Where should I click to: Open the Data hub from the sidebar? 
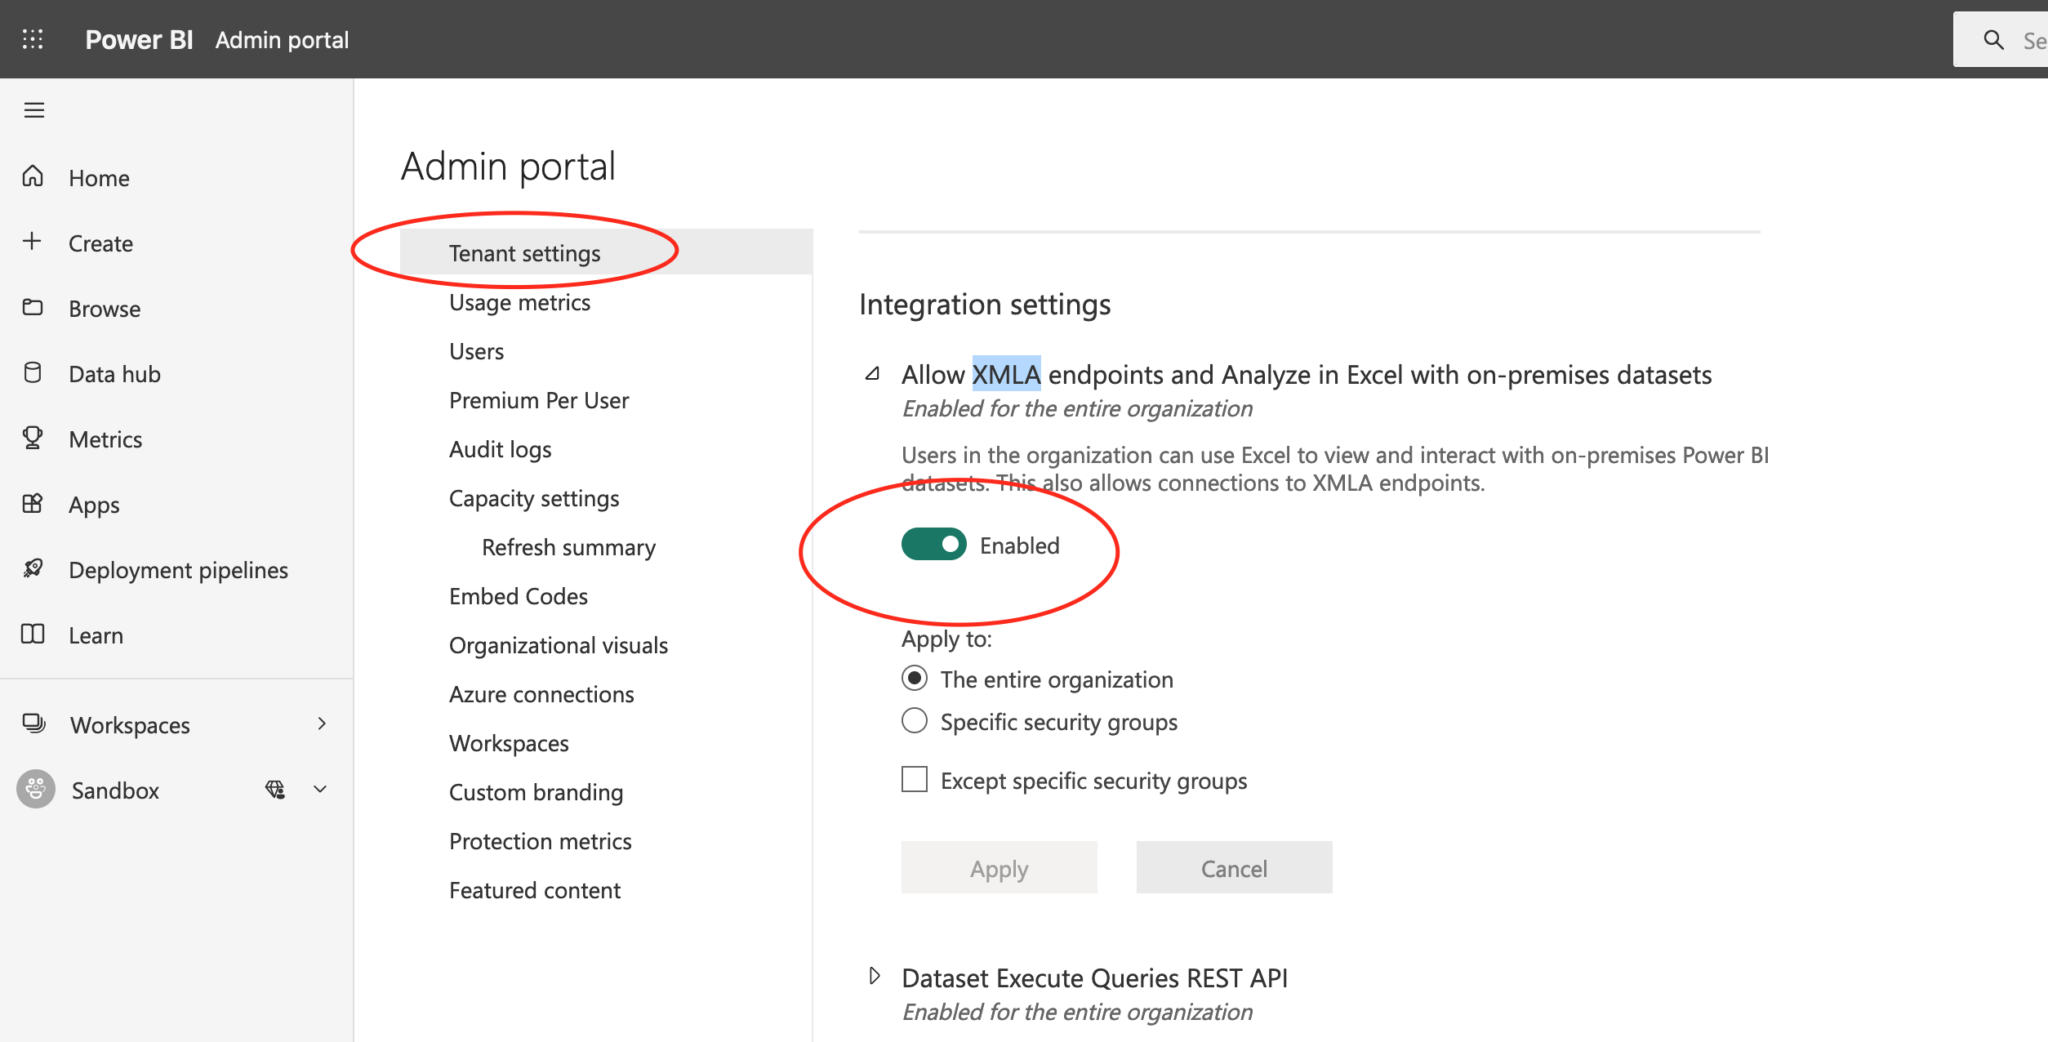33,373
